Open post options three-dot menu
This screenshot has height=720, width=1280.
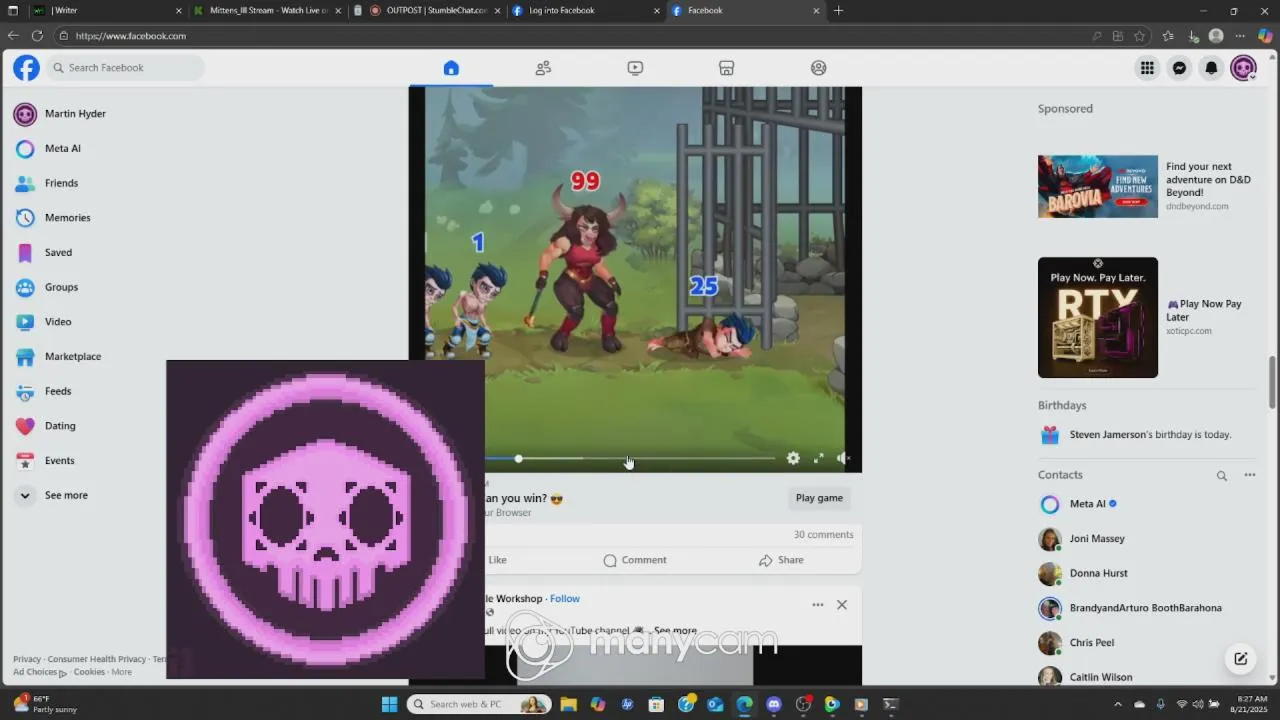pyautogui.click(x=818, y=605)
